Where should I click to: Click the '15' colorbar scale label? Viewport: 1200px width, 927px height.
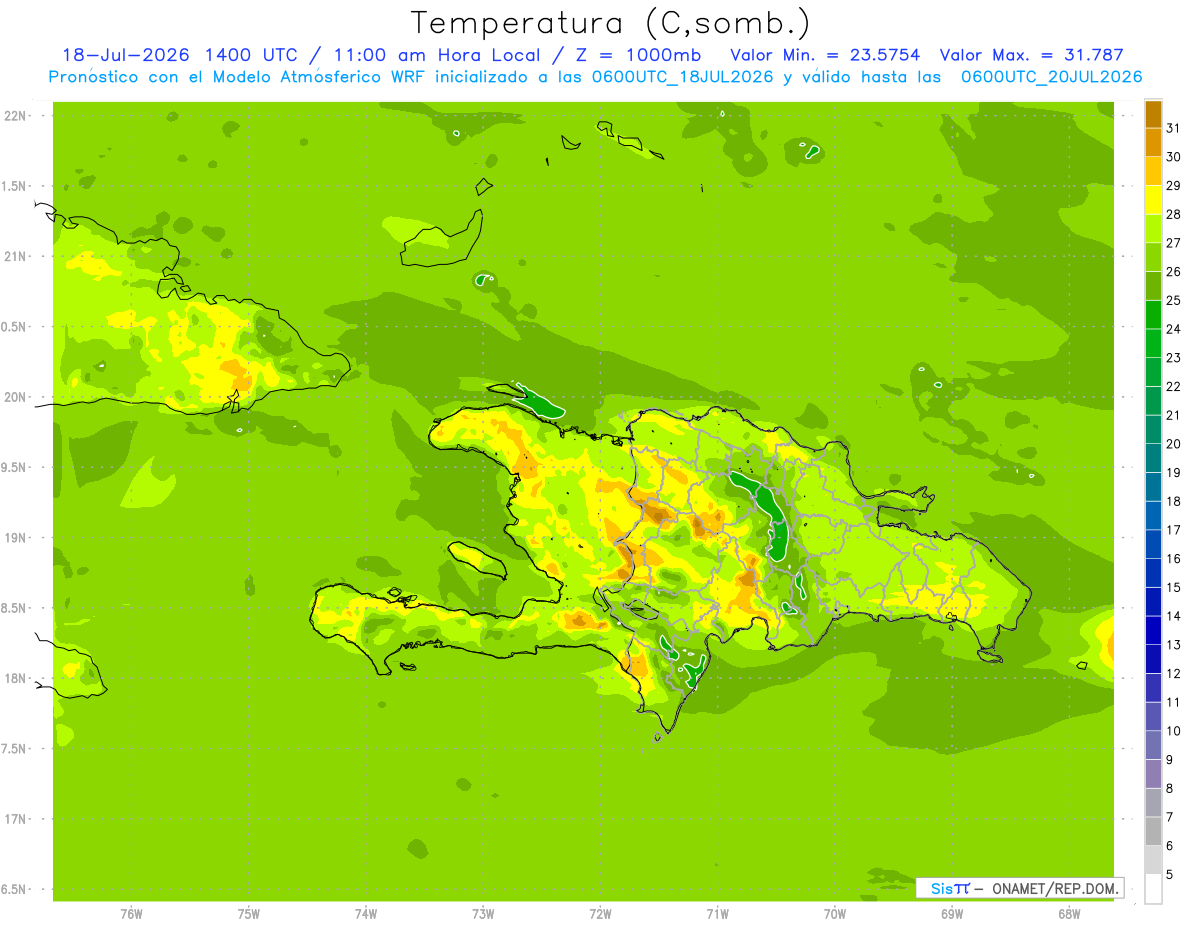(1174, 587)
